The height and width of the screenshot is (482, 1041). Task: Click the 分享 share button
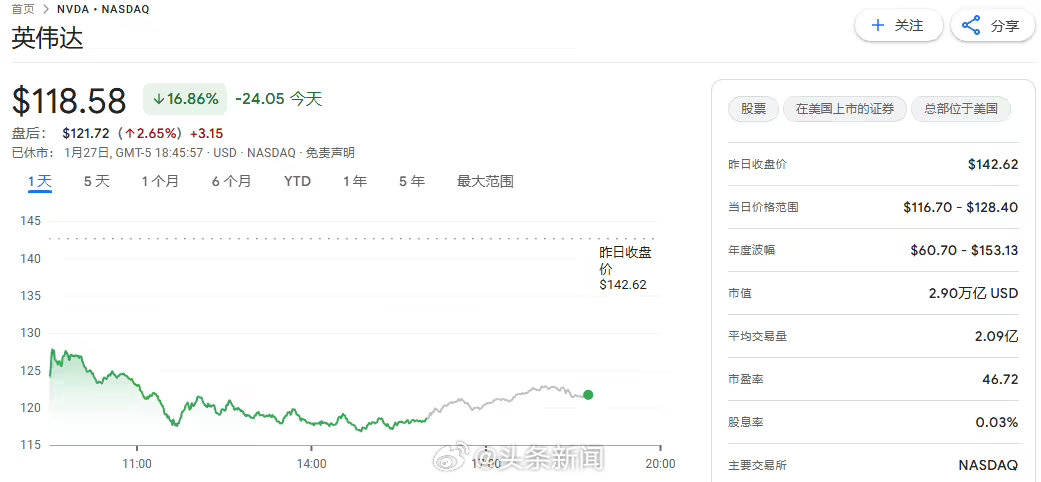[x=992, y=26]
